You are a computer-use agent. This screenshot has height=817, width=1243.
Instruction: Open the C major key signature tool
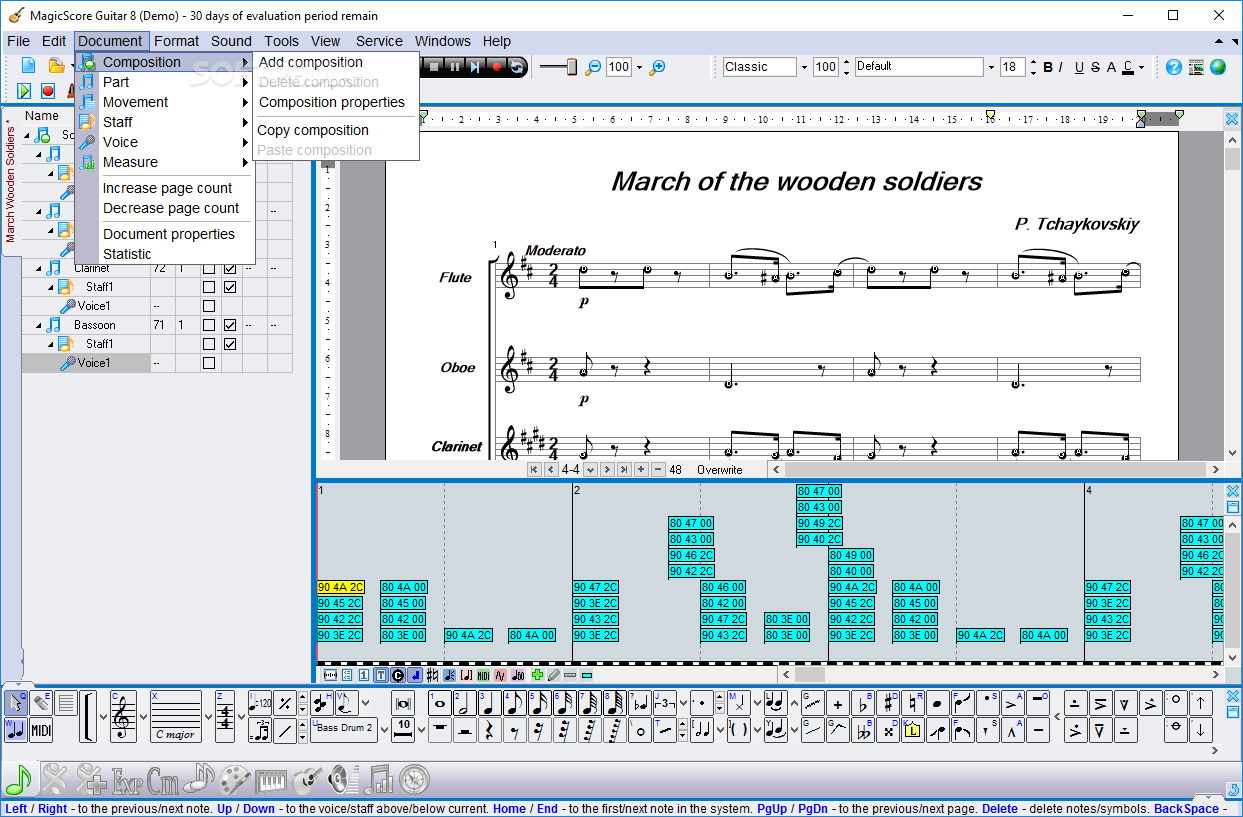click(175, 716)
